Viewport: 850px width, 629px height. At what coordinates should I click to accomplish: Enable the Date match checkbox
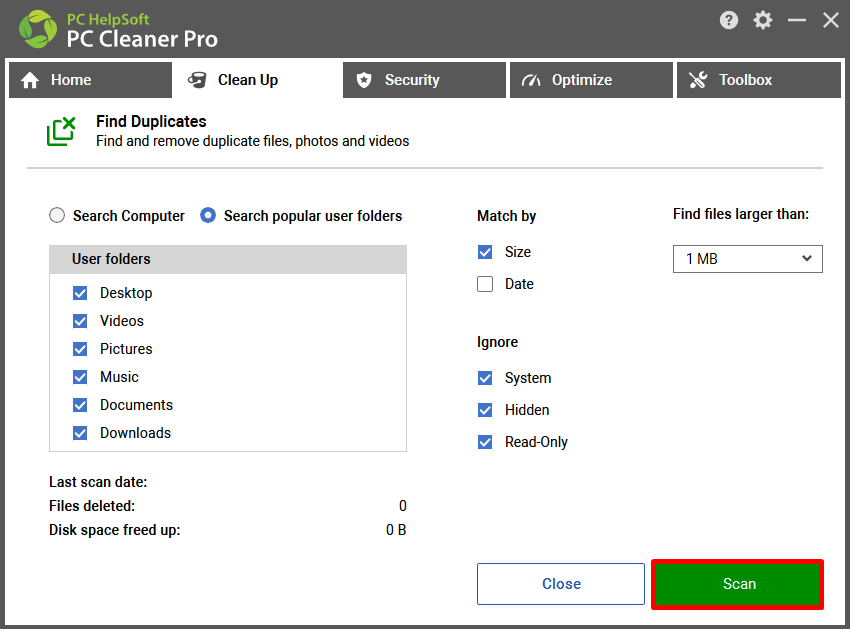tap(485, 284)
